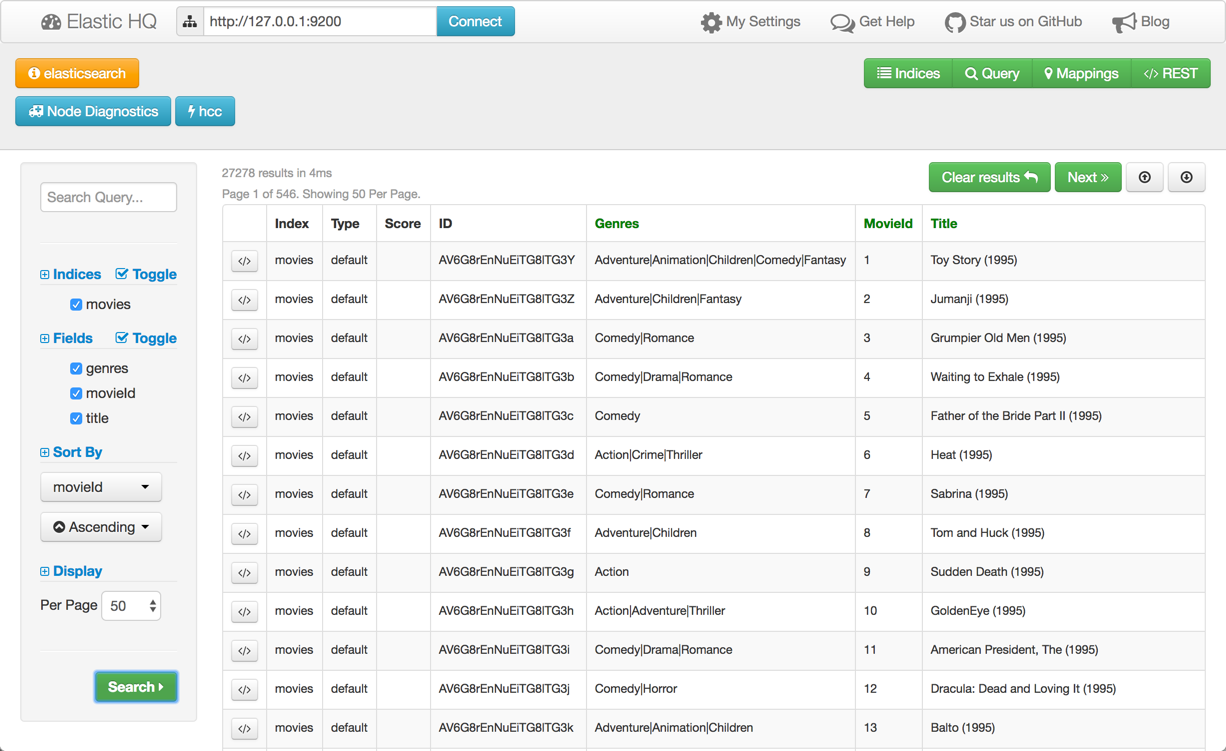This screenshot has width=1226, height=751.
Task: Click the elasticsearch cluster status button
Action: (x=77, y=73)
